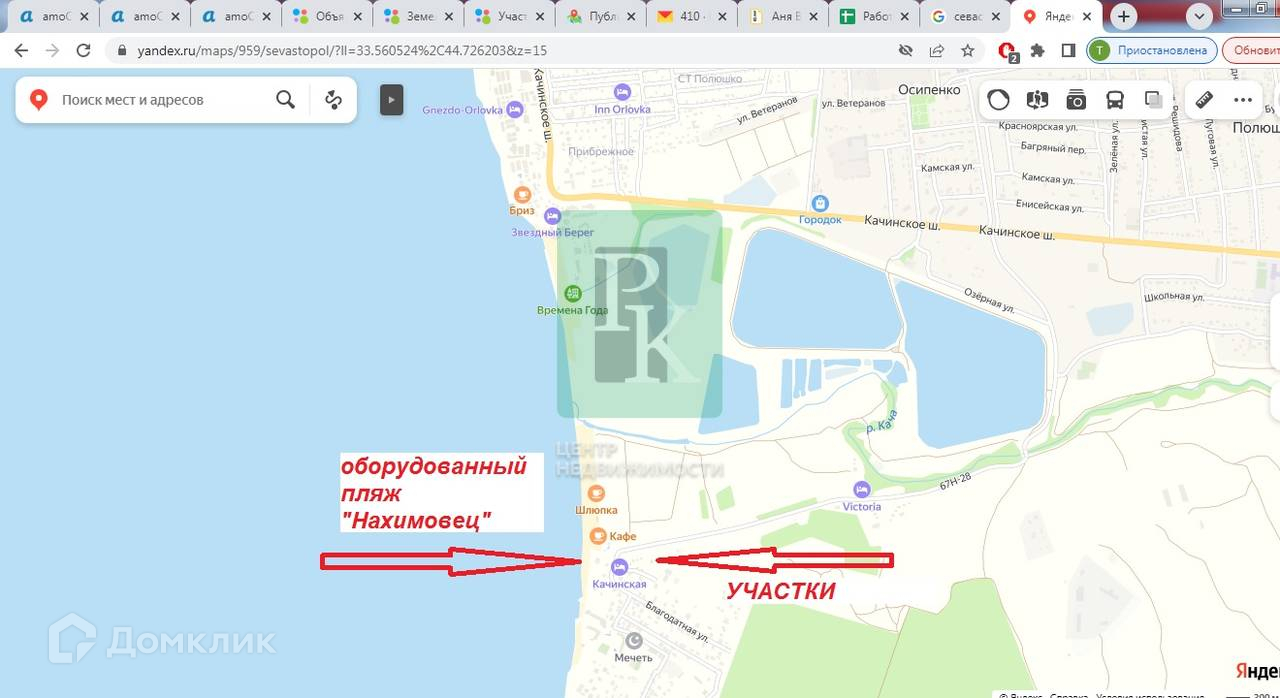Screen dimensions: 1280x698
Task: Reload the current page
Action: pos(83,50)
